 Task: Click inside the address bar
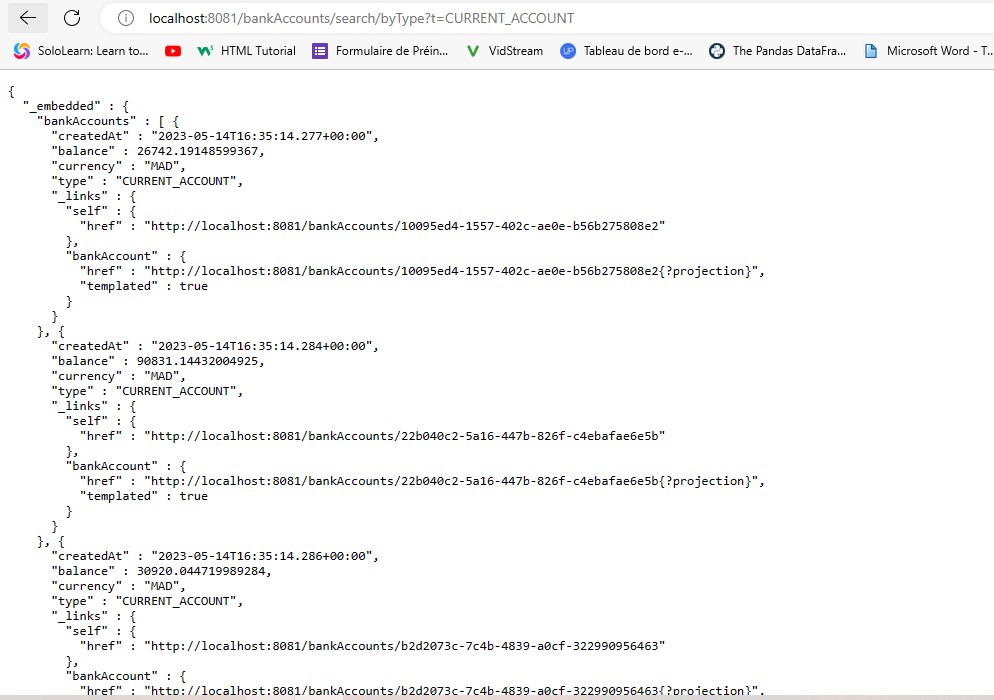400,17
